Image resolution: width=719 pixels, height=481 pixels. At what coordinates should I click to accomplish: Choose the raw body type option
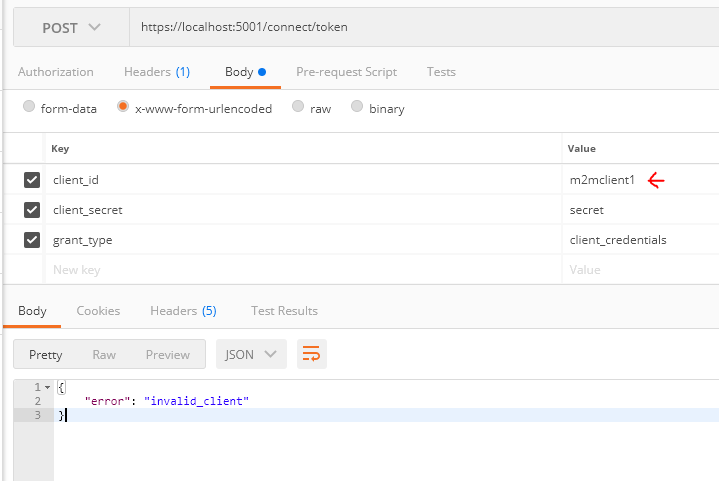298,107
